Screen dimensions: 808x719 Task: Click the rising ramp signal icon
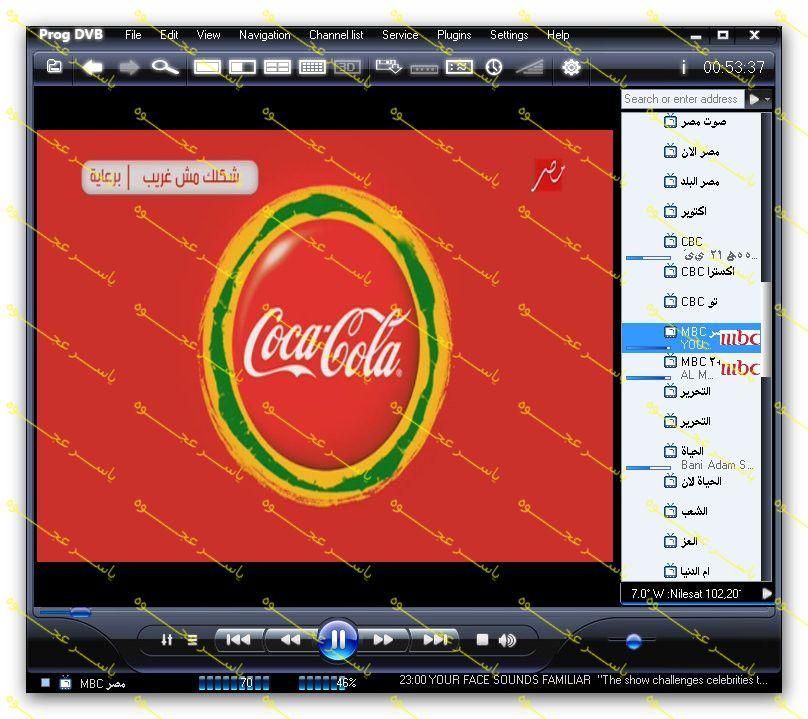(530, 67)
